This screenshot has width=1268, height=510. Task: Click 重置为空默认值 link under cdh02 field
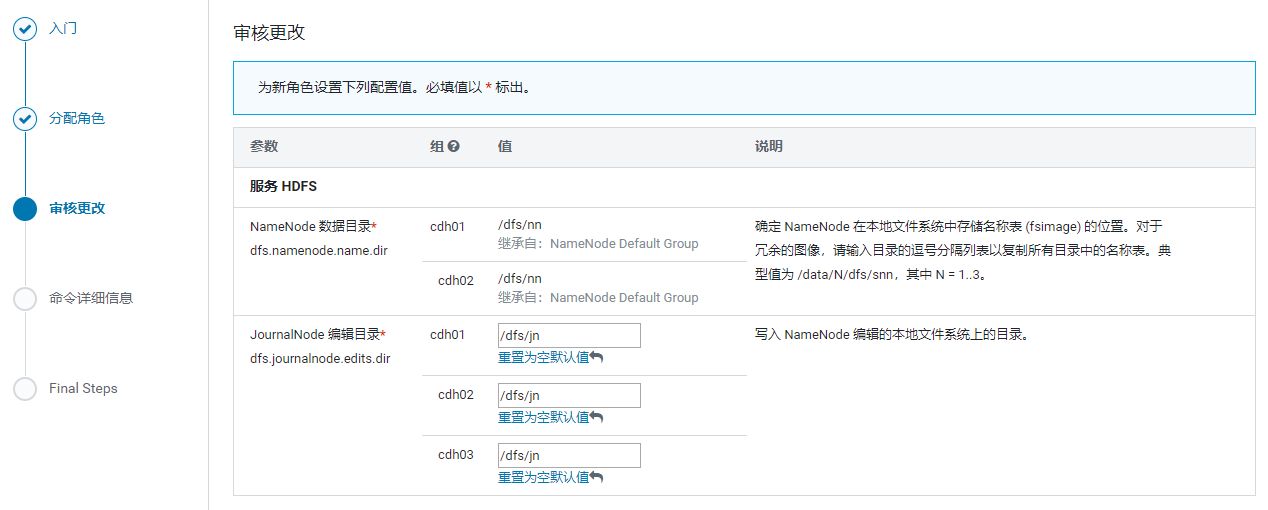click(x=543, y=417)
